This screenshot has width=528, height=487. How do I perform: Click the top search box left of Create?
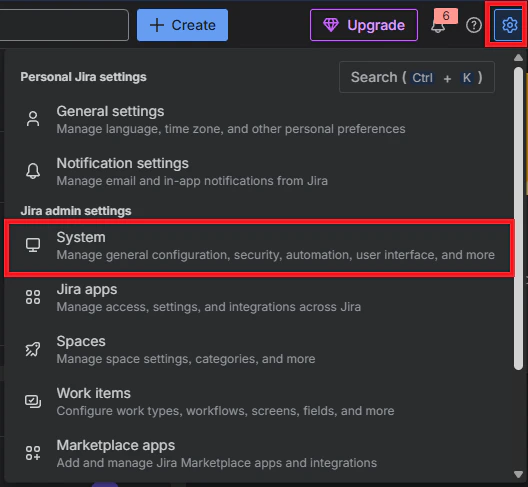64,25
